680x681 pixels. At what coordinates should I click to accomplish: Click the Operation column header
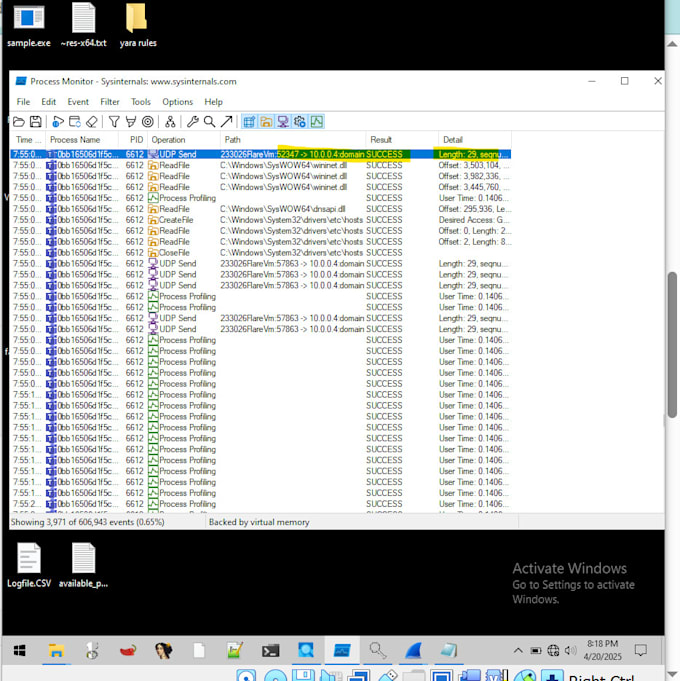[184, 140]
